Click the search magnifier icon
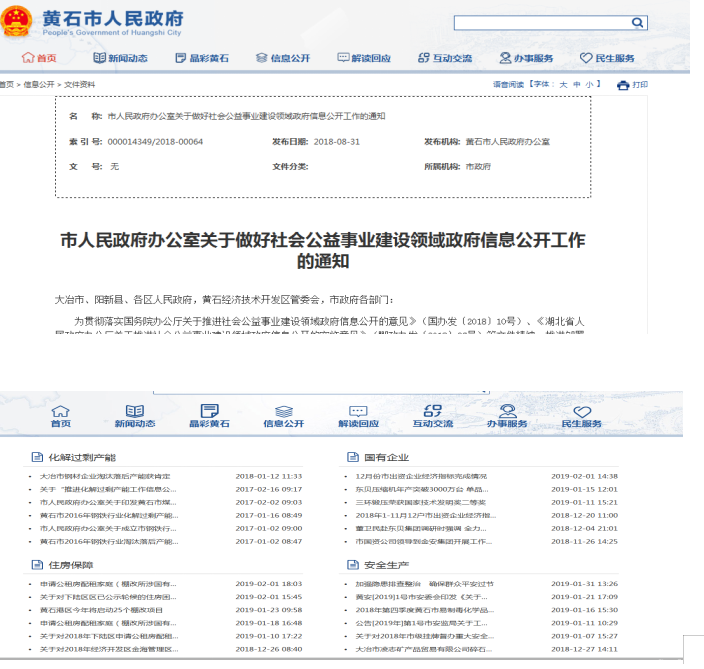 (636, 22)
